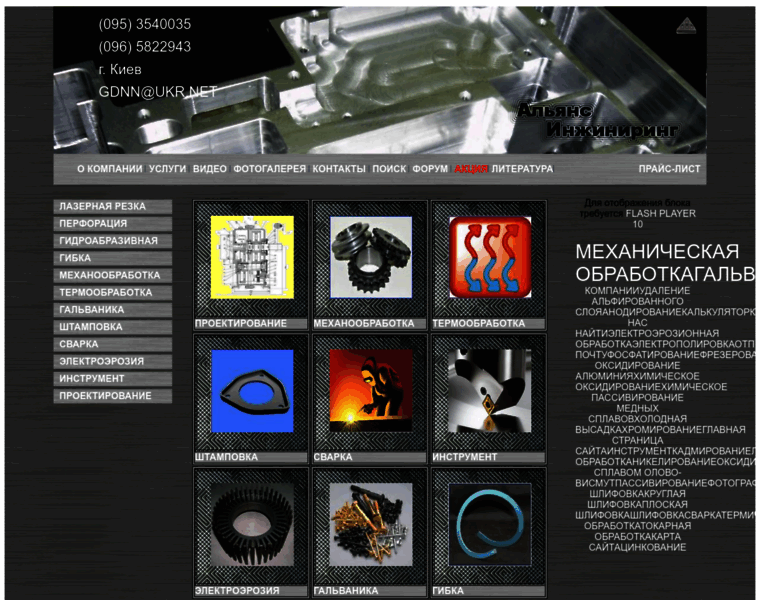
Task: Select the Термообработка red heat icon
Action: pyautogui.click(x=489, y=257)
